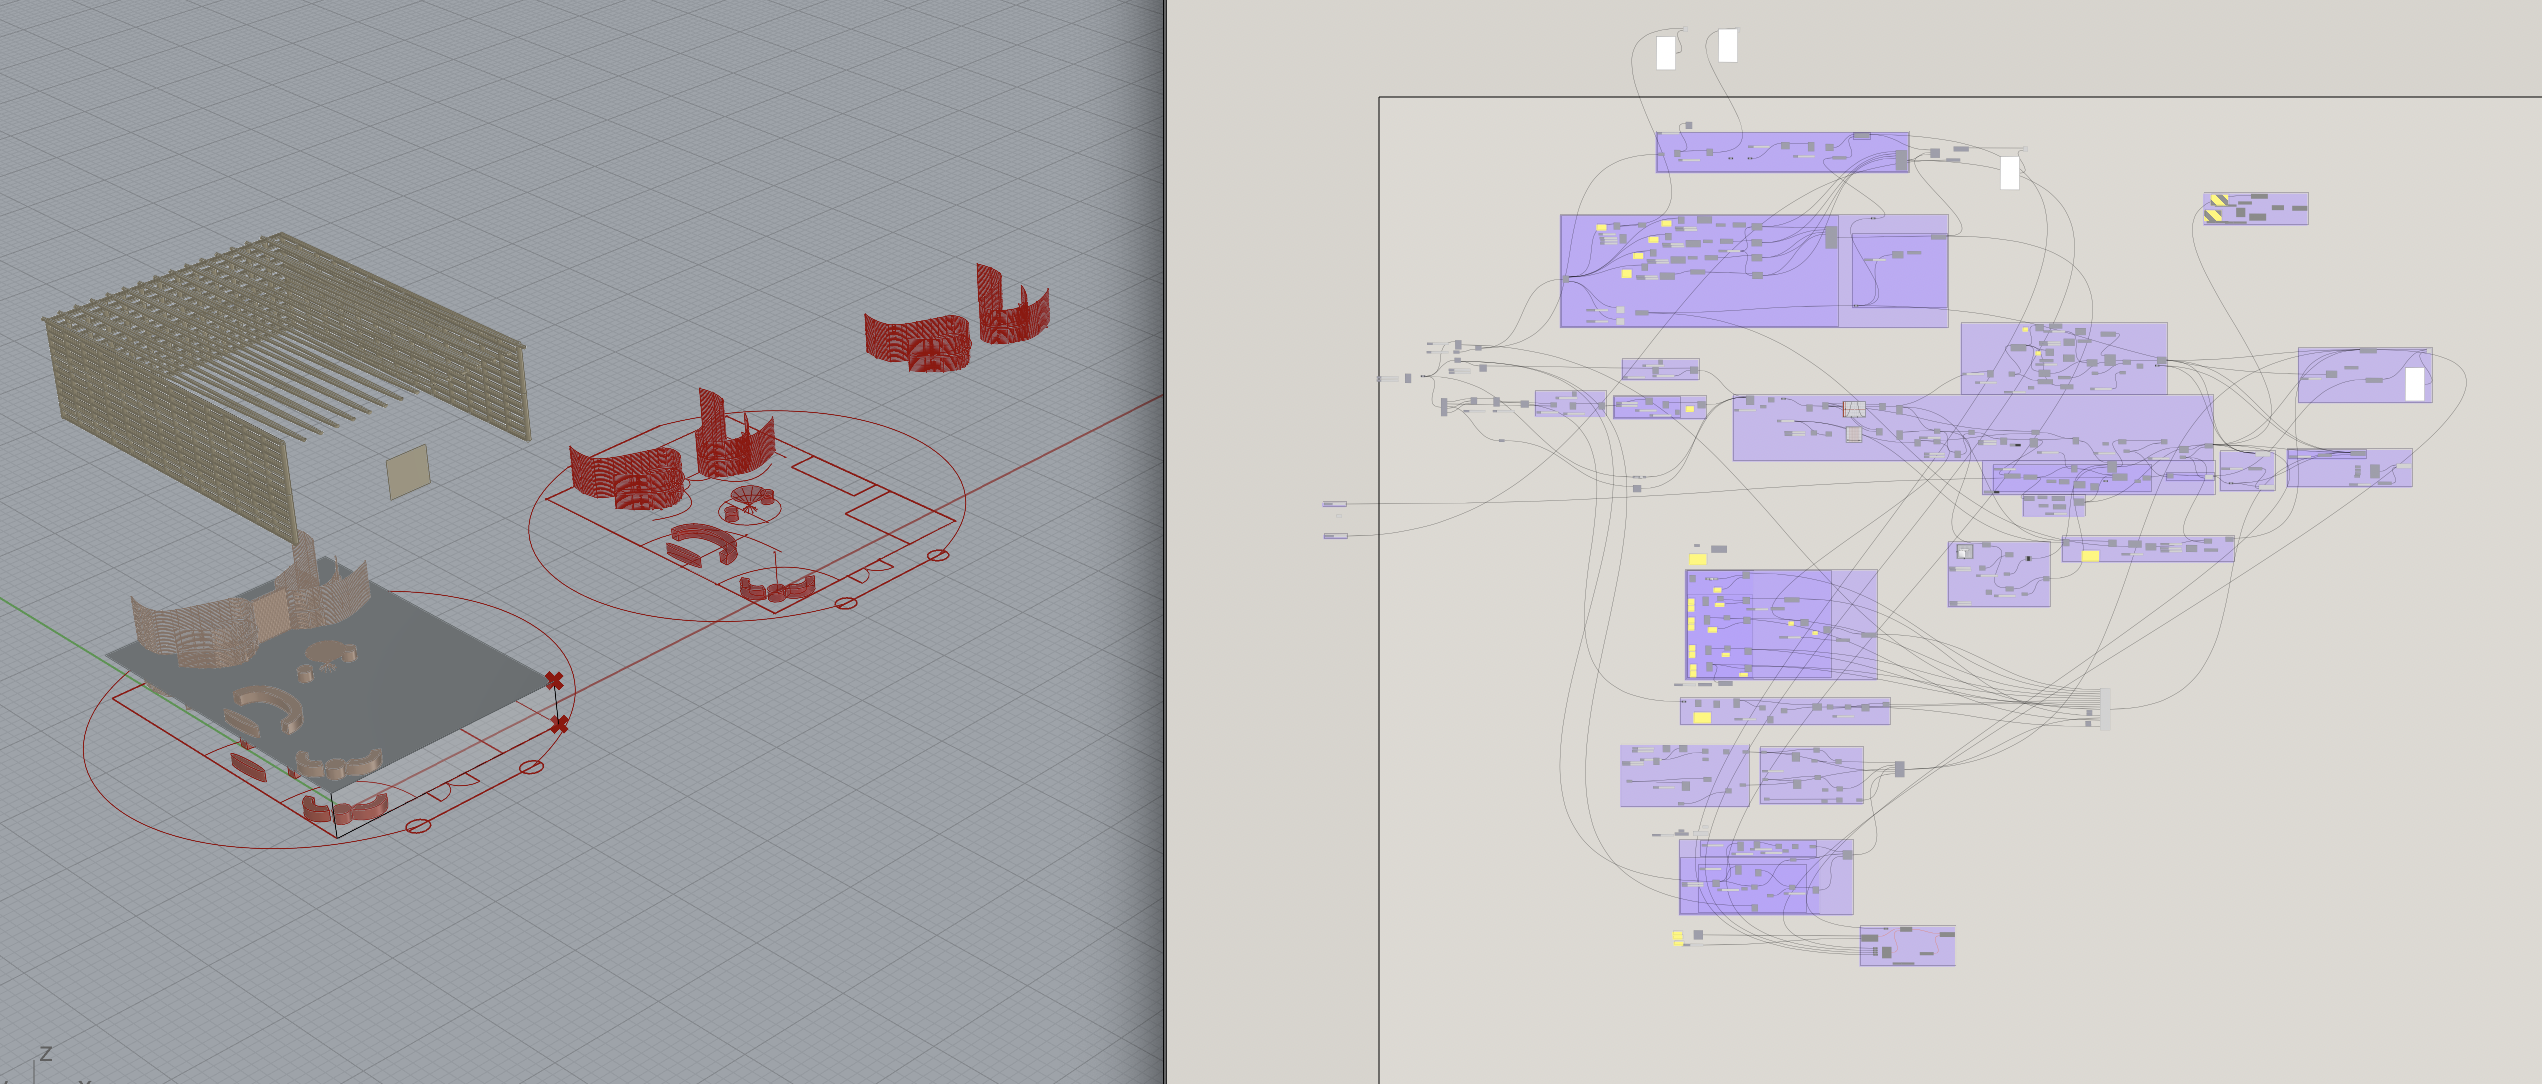Click the white panel right of the top group
The image size is (2542, 1084).
pos(2009,173)
